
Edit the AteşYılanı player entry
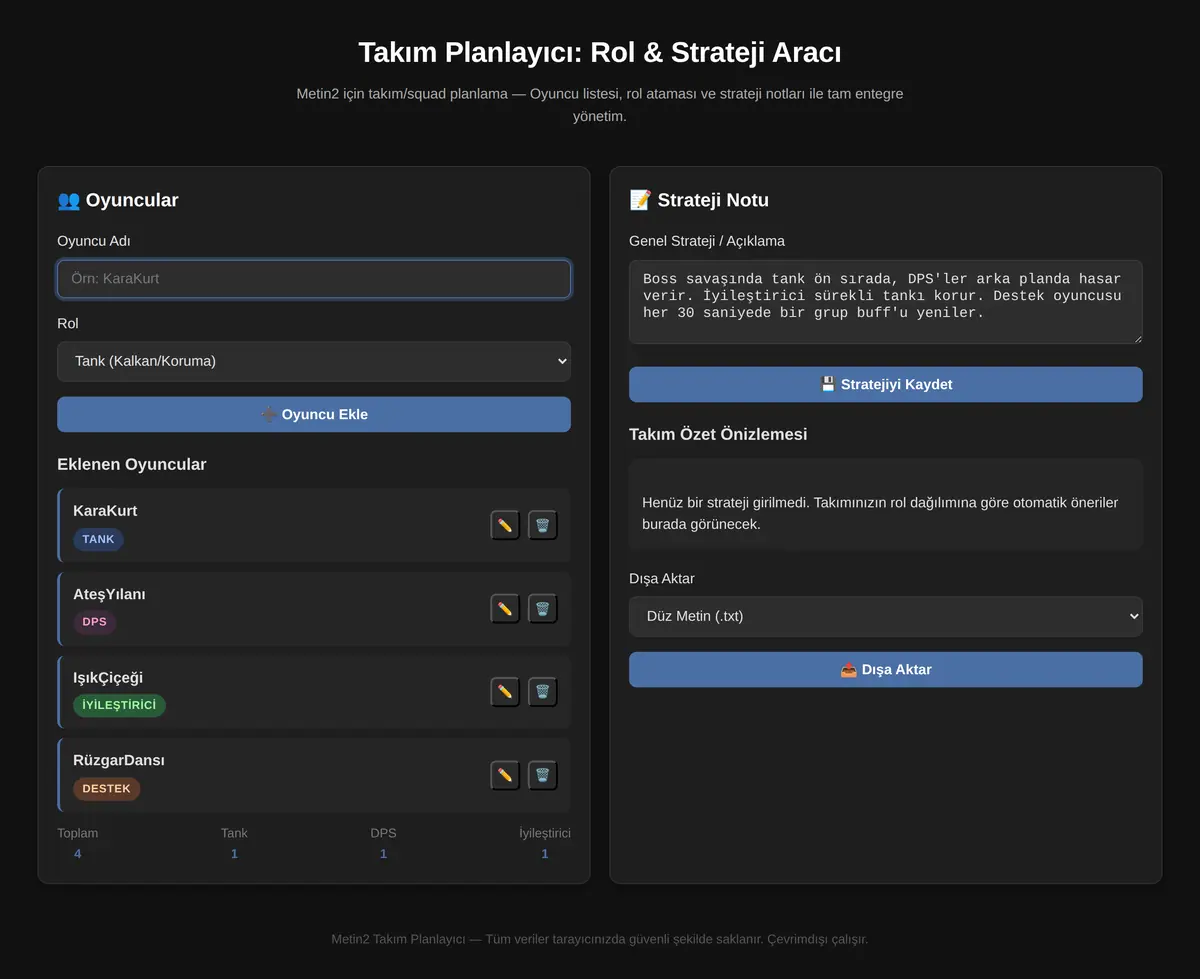(505, 608)
